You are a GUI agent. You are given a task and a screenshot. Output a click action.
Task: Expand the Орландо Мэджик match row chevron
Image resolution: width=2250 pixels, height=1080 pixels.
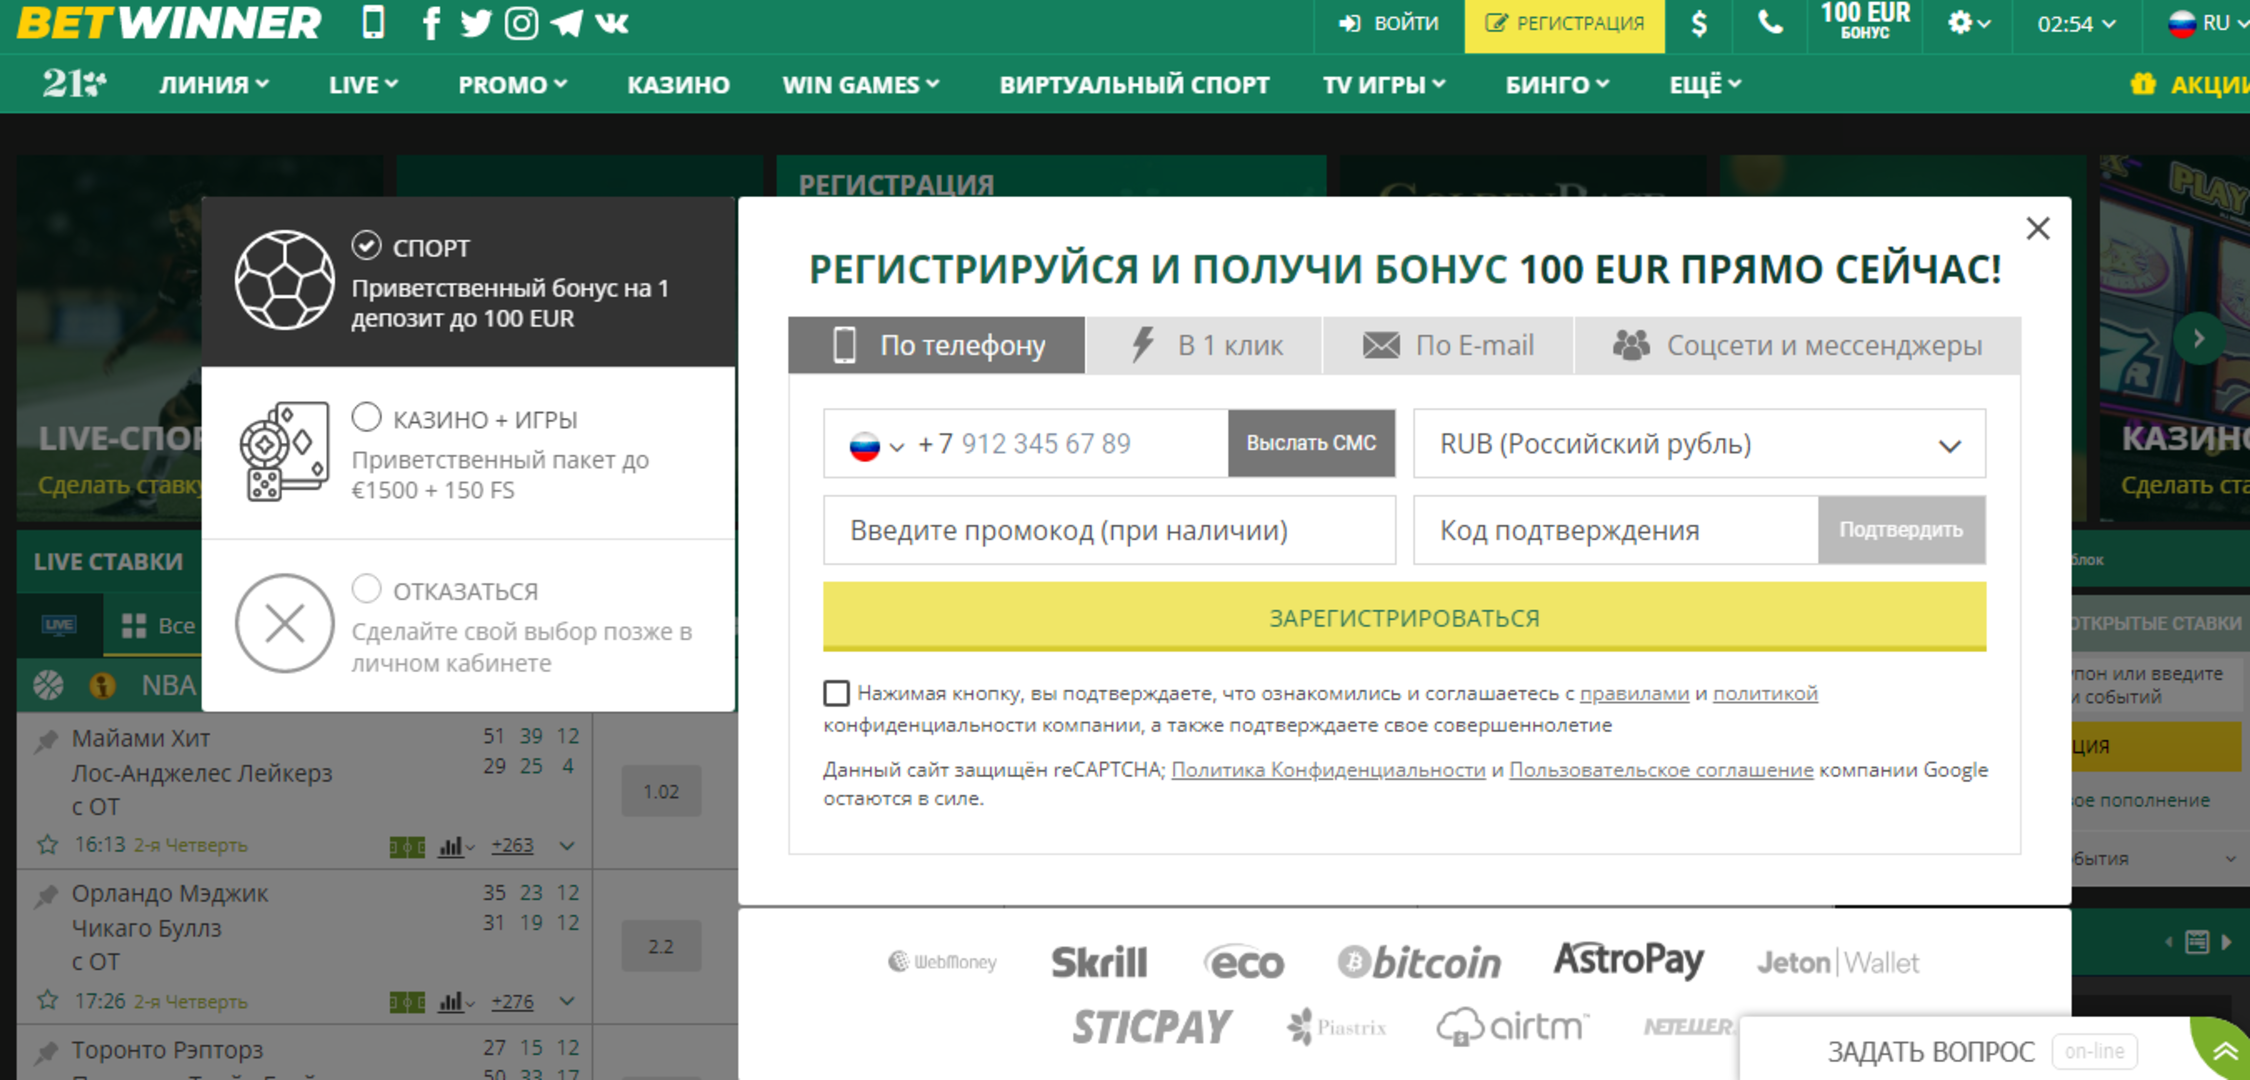pos(567,1001)
